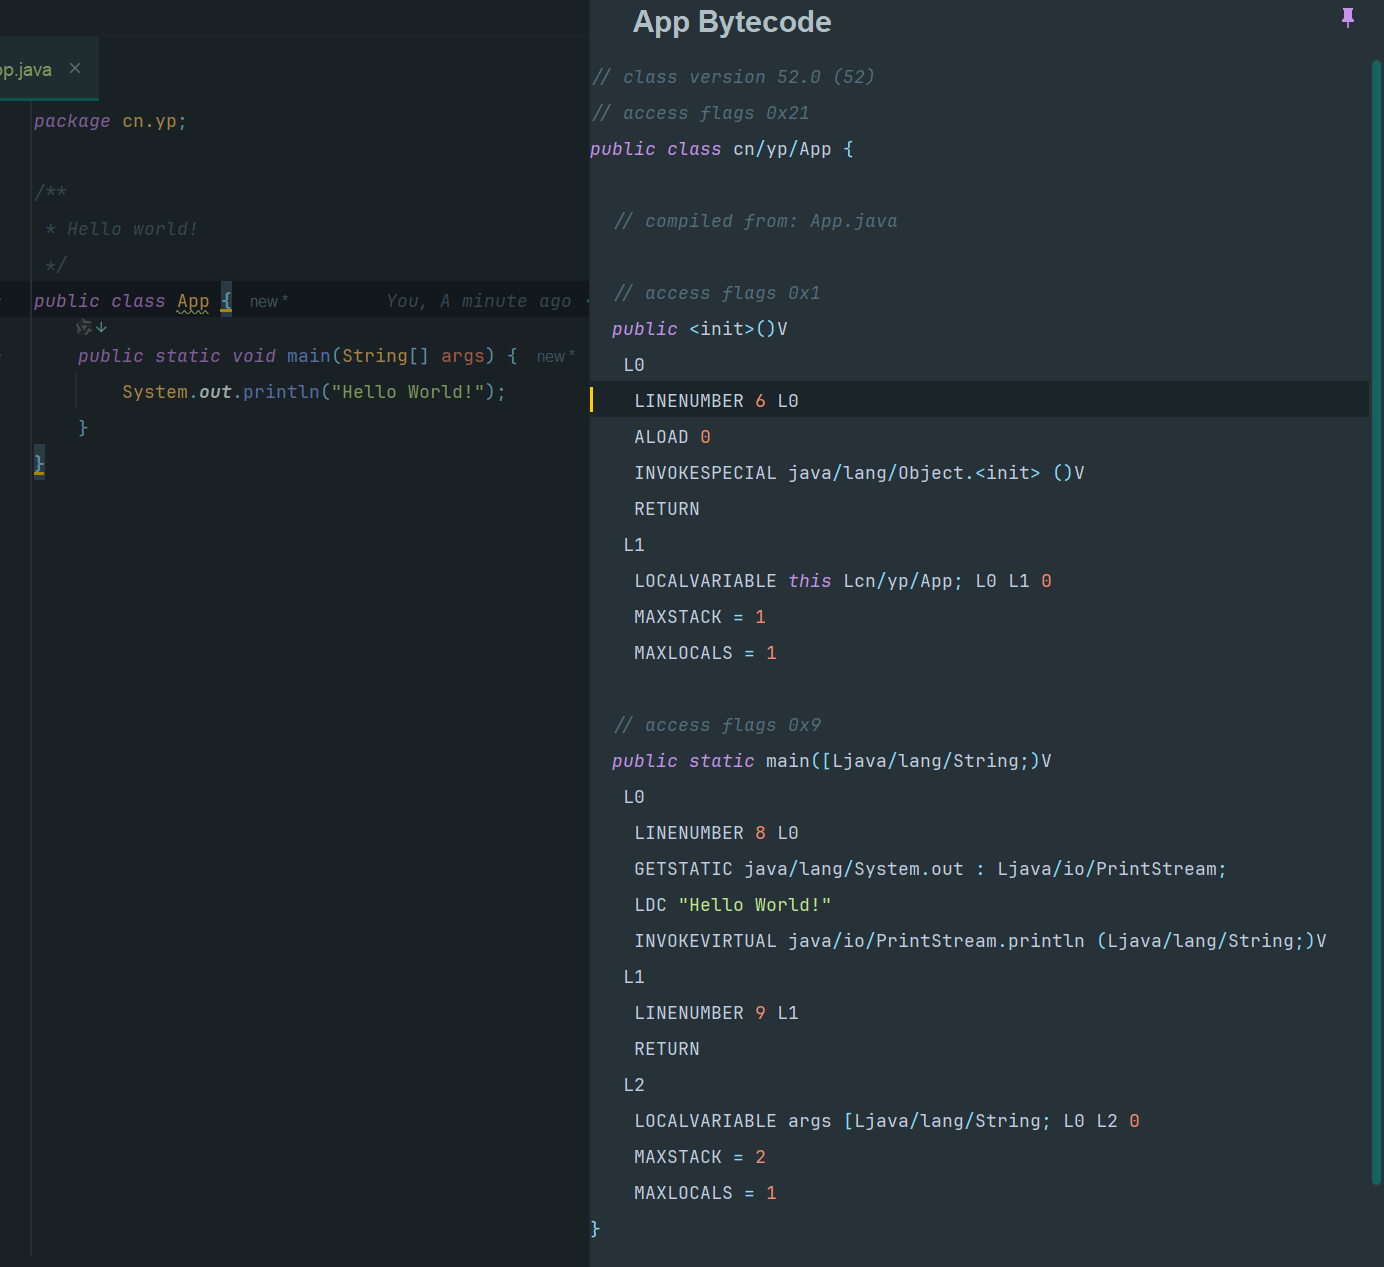The image size is (1384, 1267).
Task: Click 'LOCALVARIABLE args' bytecode line
Action: [x=887, y=1121]
